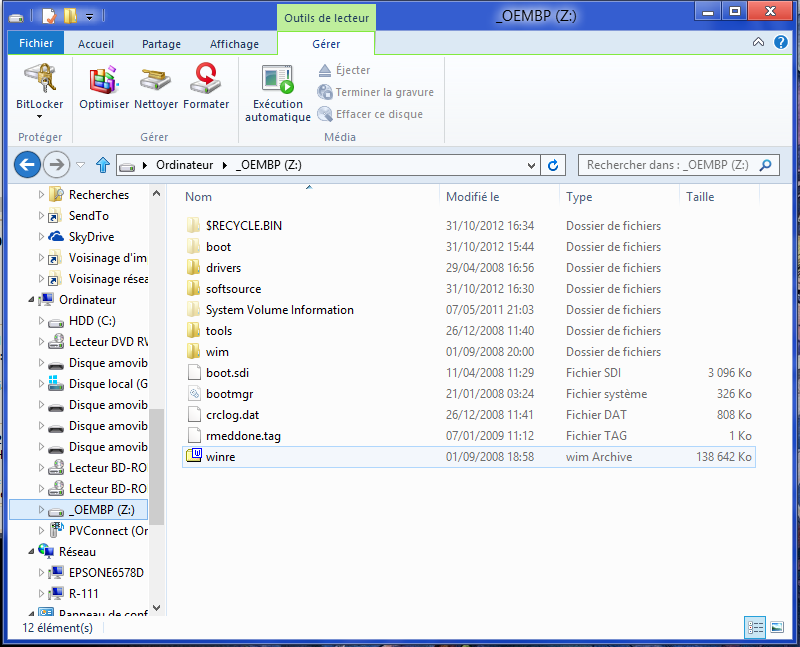Click the drive icon in title bar
Screen dimensions: 800x647
pos(16,18)
